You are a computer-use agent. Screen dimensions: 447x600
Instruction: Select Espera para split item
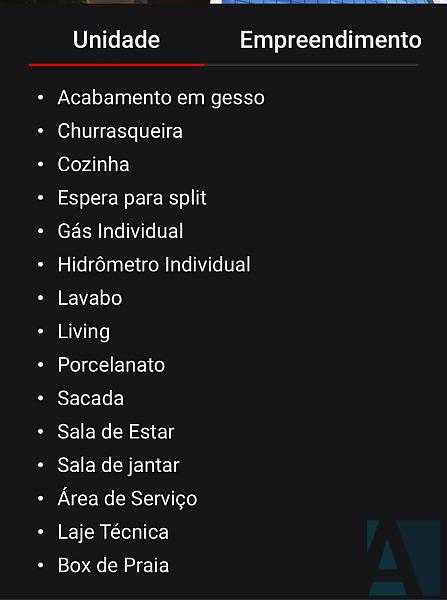click(132, 198)
